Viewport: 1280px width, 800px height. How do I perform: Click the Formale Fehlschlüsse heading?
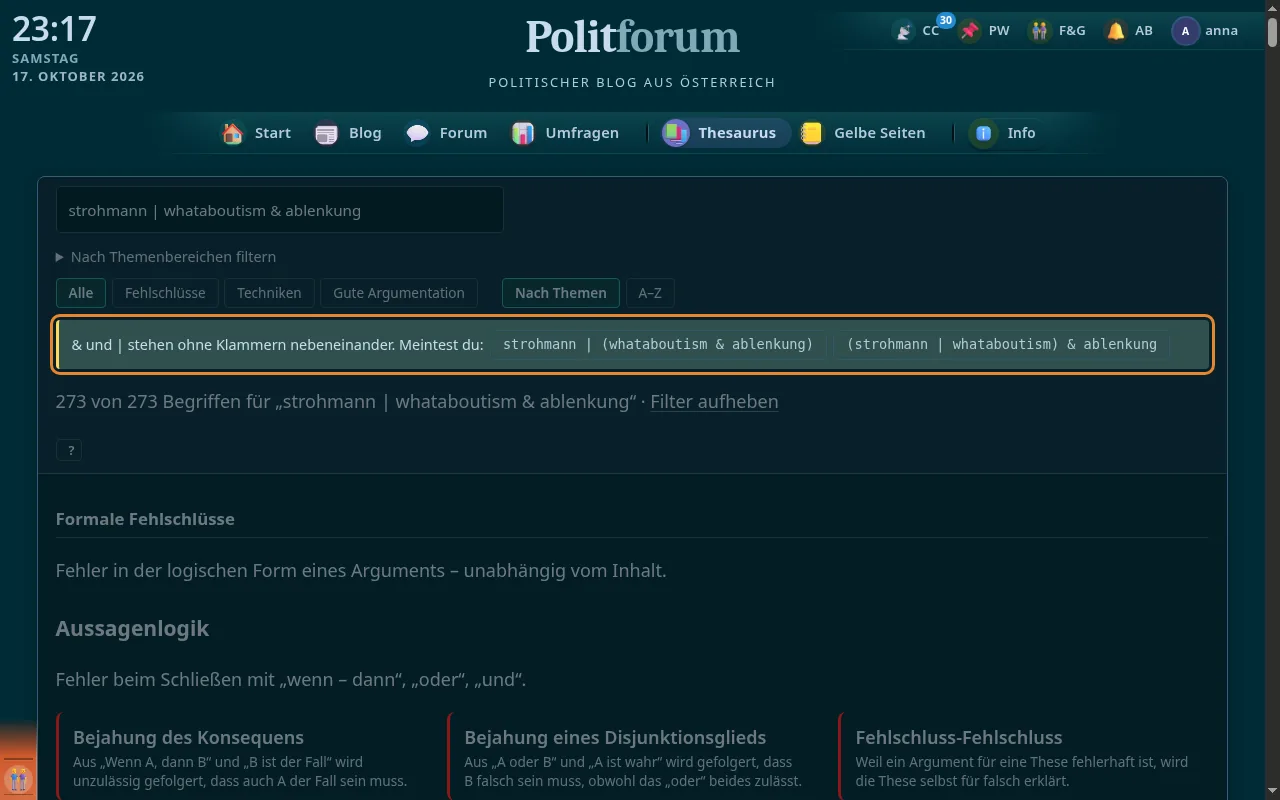coord(145,519)
